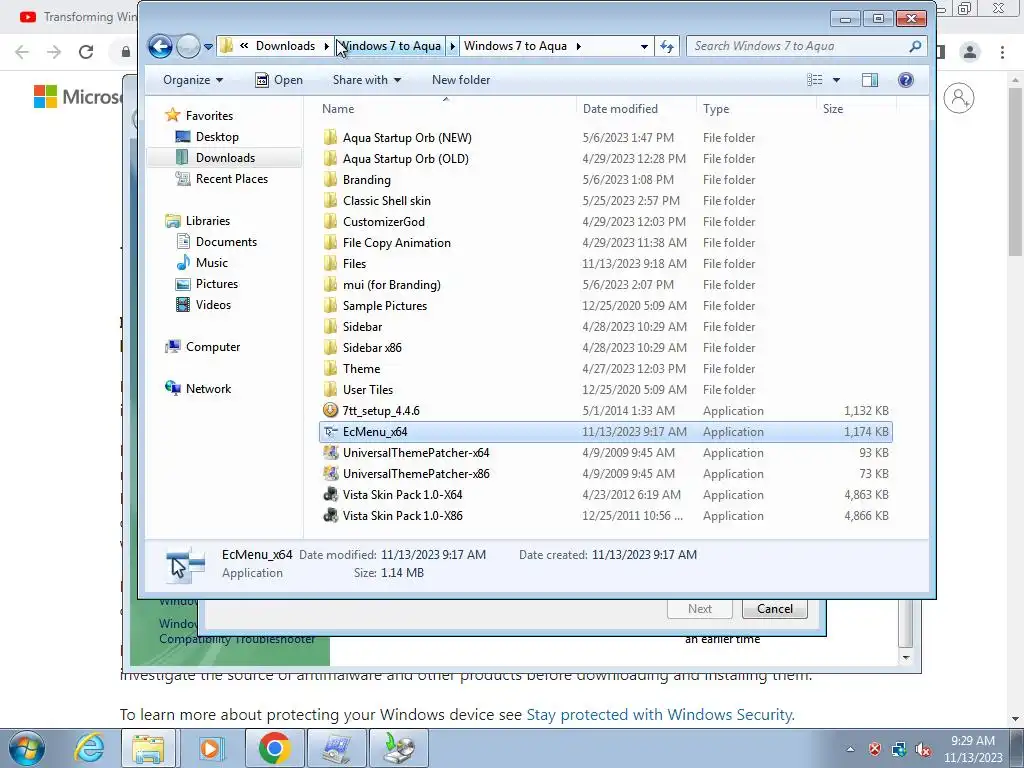The width and height of the screenshot is (1024, 768).
Task: Click the Chrome reload button
Action: pyautogui.click(x=86, y=52)
